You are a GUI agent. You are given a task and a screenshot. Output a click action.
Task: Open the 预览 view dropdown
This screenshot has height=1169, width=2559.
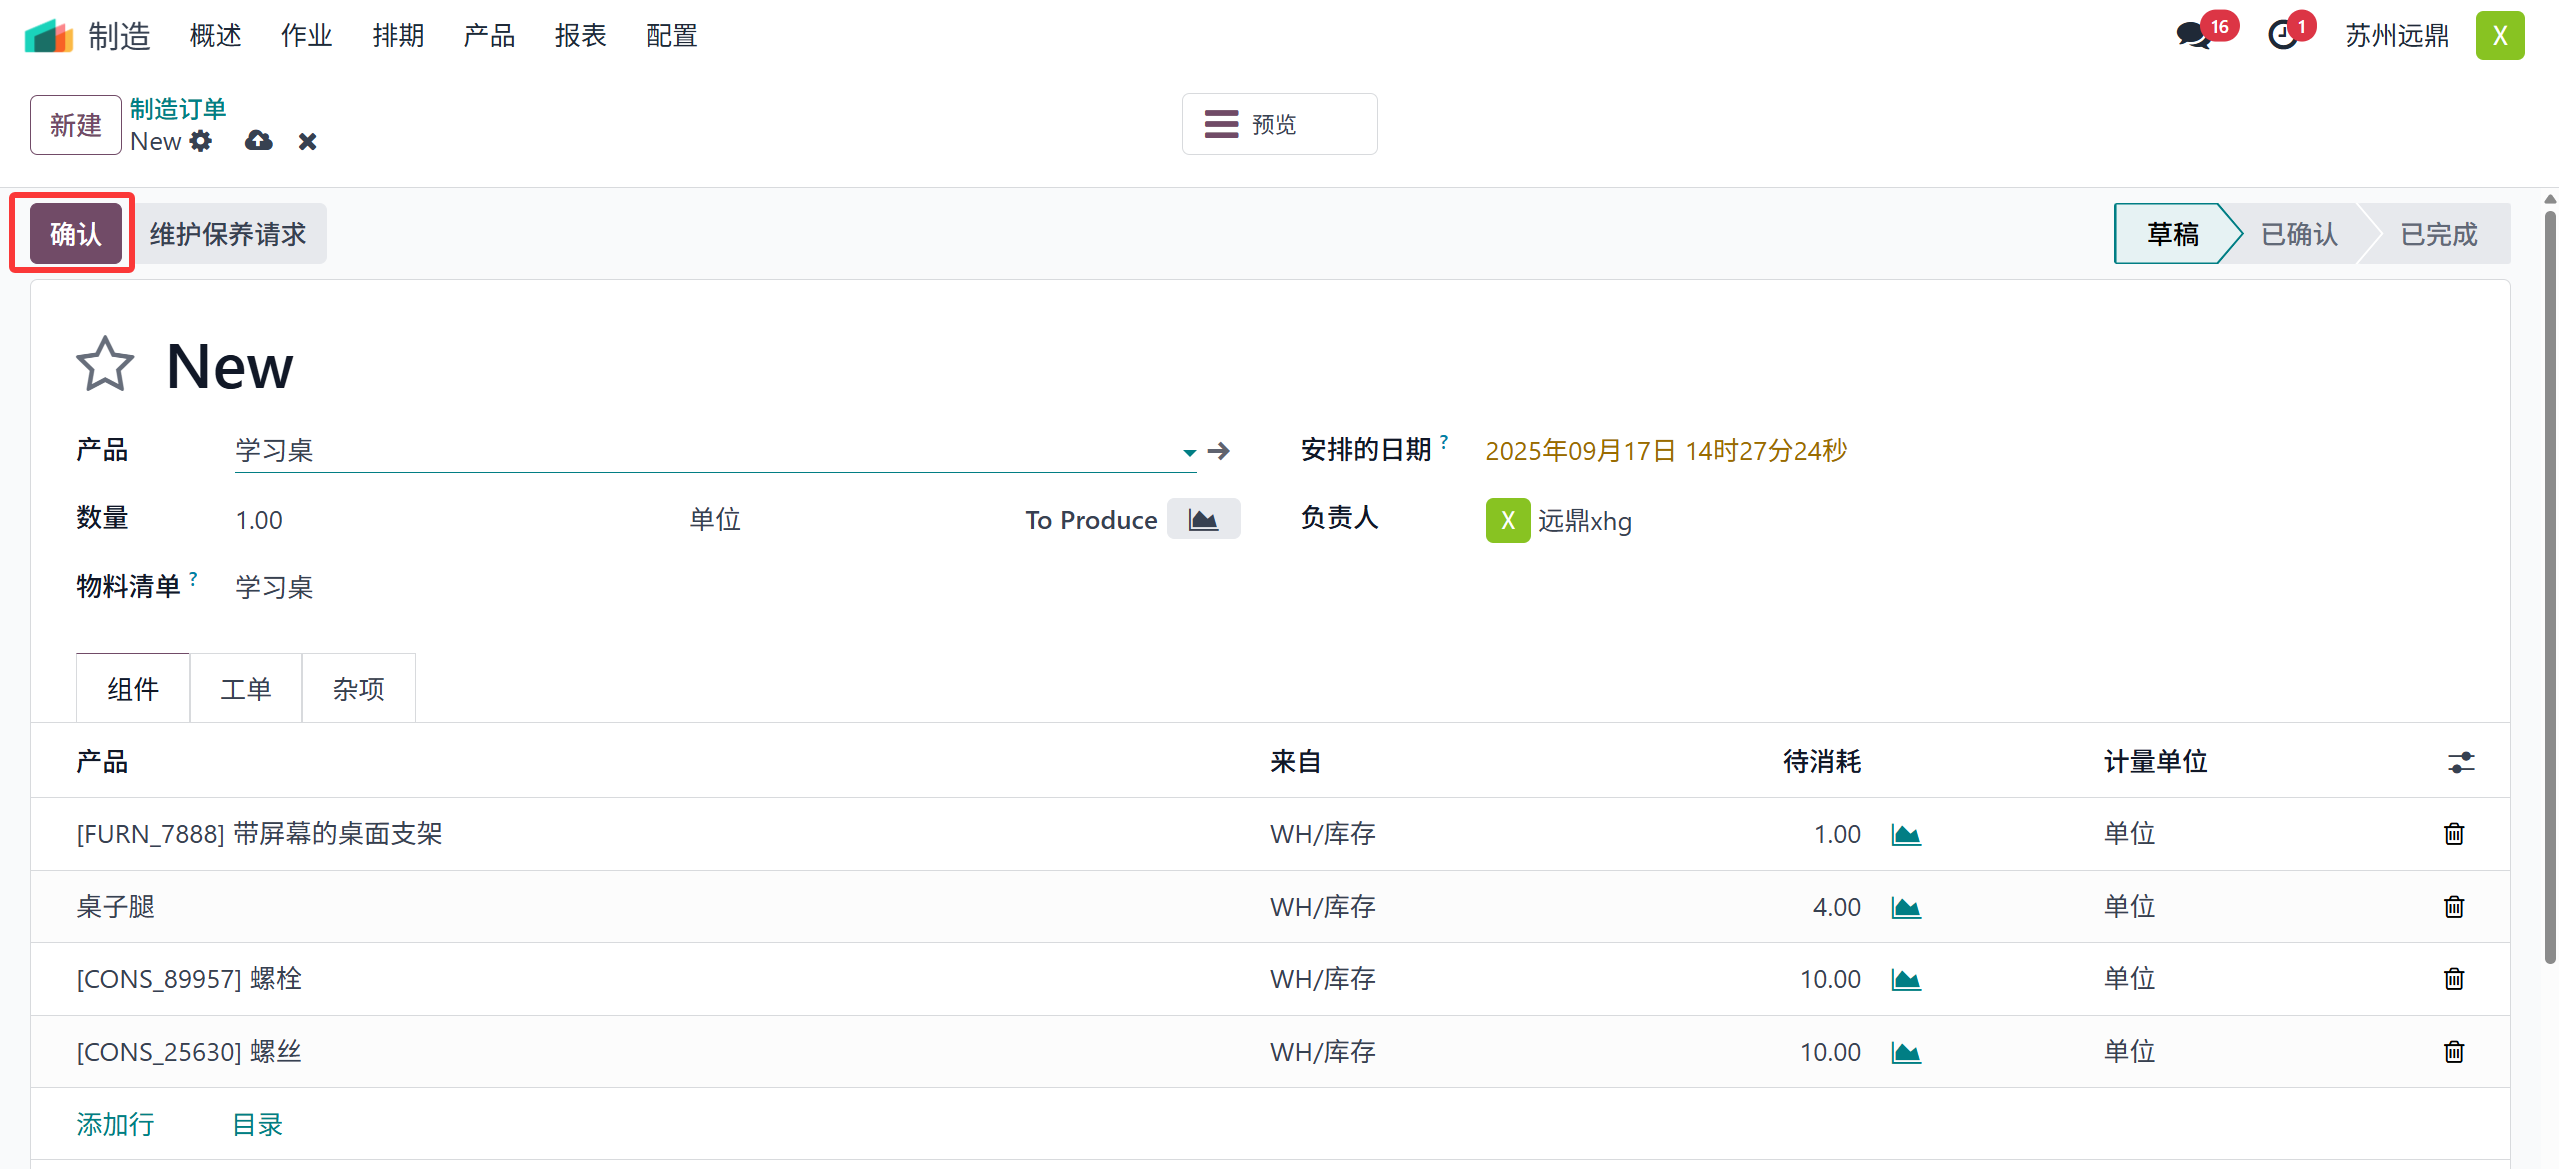[1278, 124]
